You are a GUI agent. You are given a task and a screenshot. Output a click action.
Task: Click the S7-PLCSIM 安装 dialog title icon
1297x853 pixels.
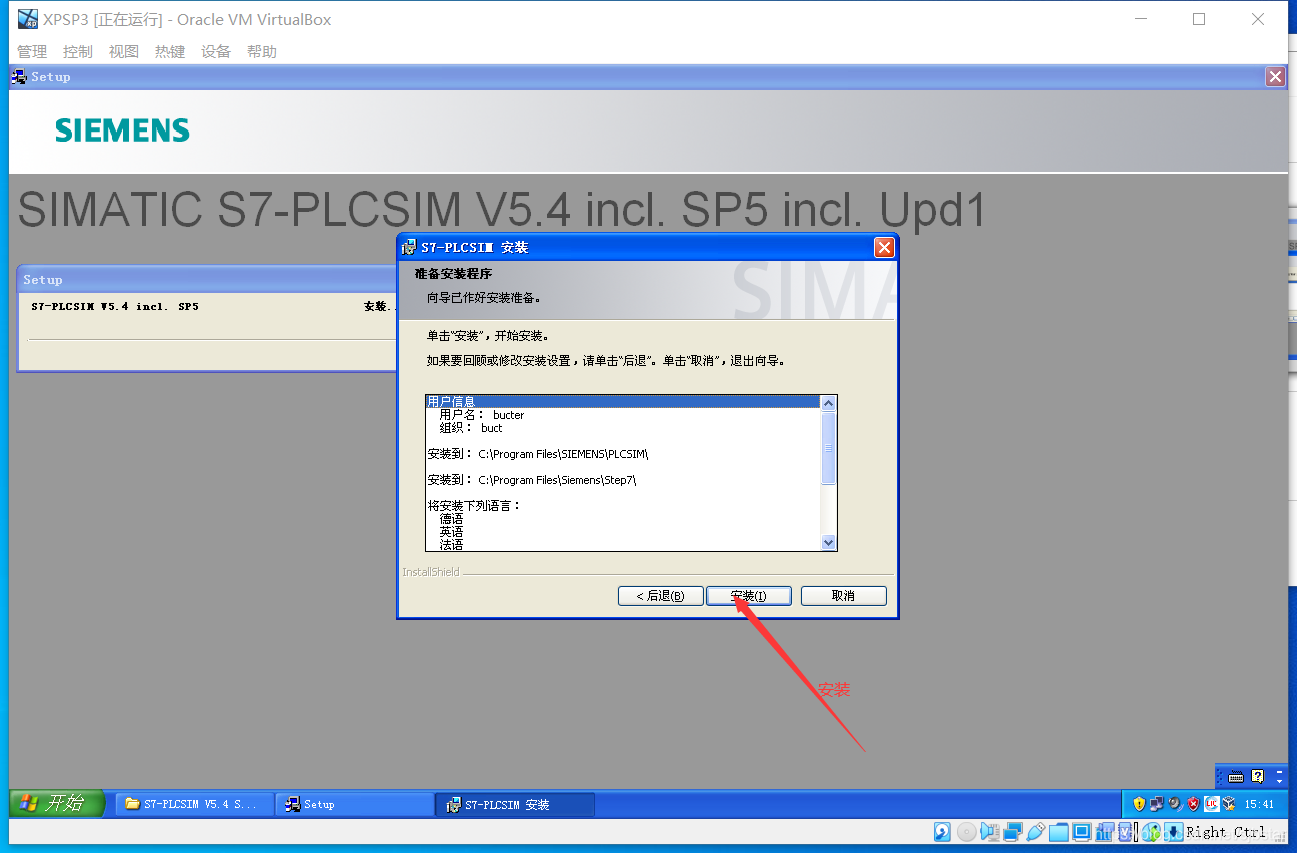click(x=409, y=247)
